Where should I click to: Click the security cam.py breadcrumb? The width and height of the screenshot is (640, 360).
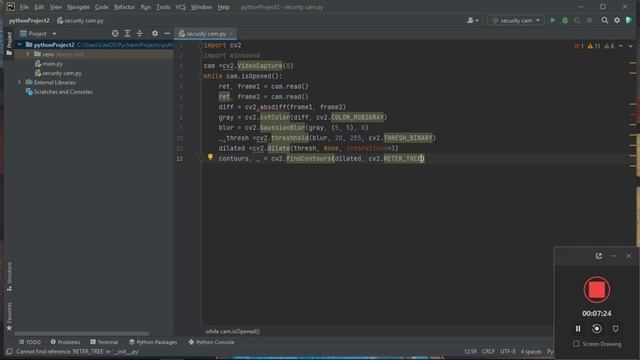[80, 20]
